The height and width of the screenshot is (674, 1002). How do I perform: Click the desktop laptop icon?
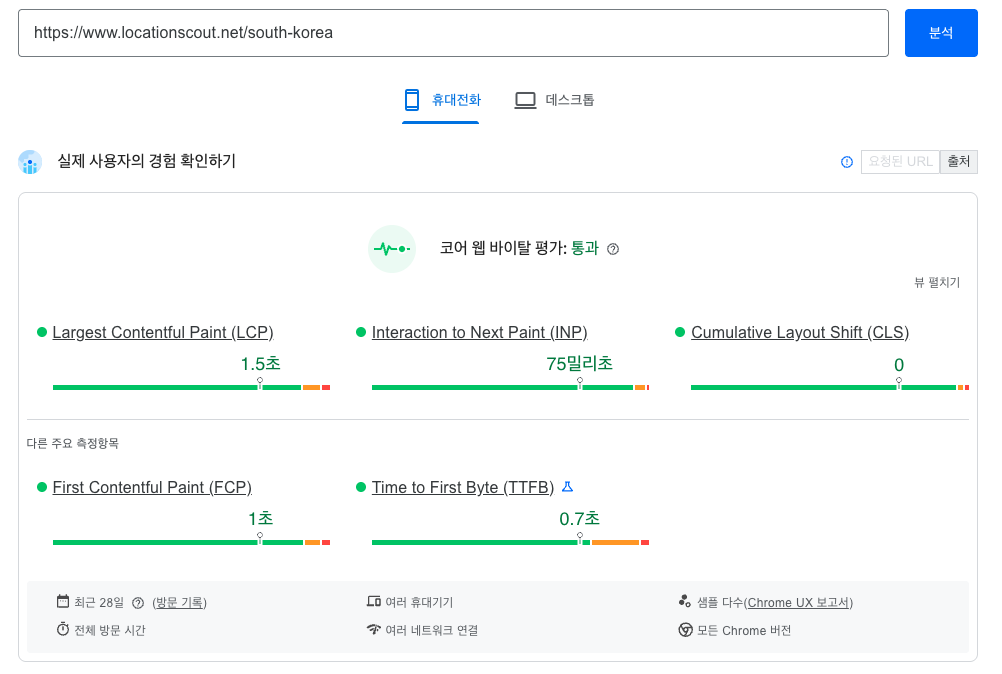click(525, 100)
